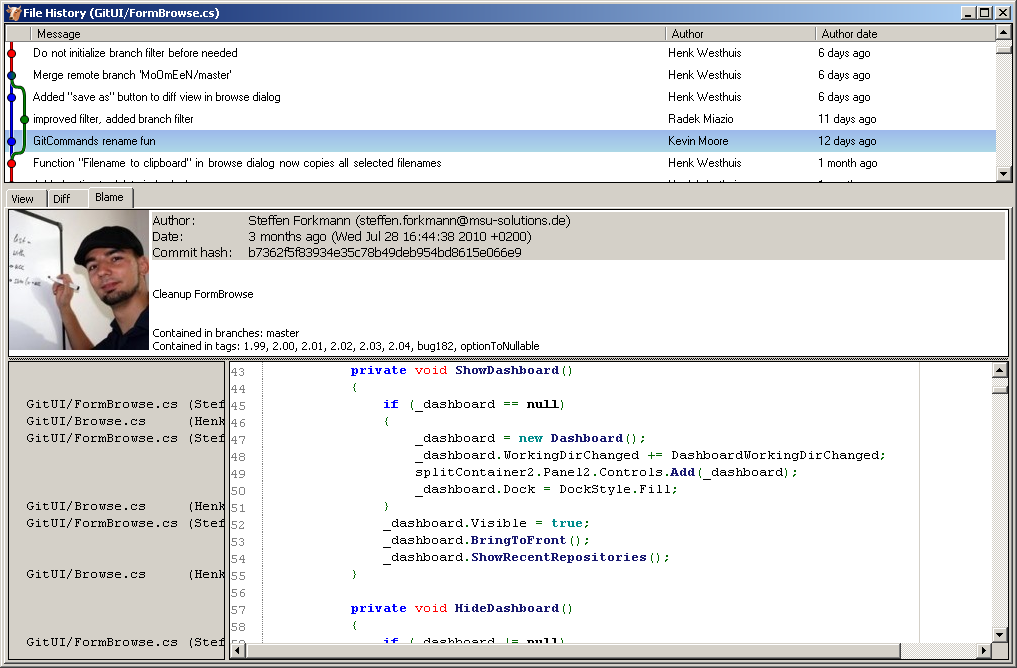Click green graph node beside 'improved filter' commit
This screenshot has height=668, width=1017.
[24, 119]
